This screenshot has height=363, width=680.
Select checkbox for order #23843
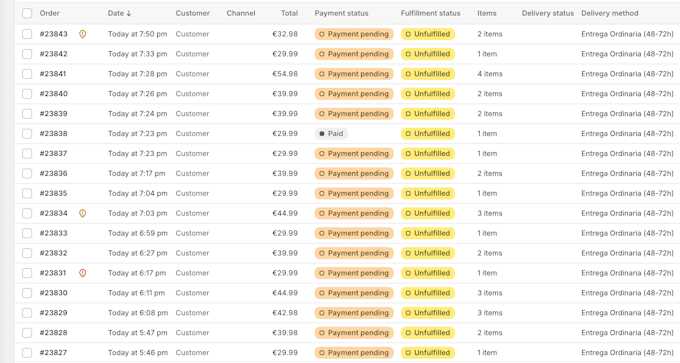click(x=27, y=34)
